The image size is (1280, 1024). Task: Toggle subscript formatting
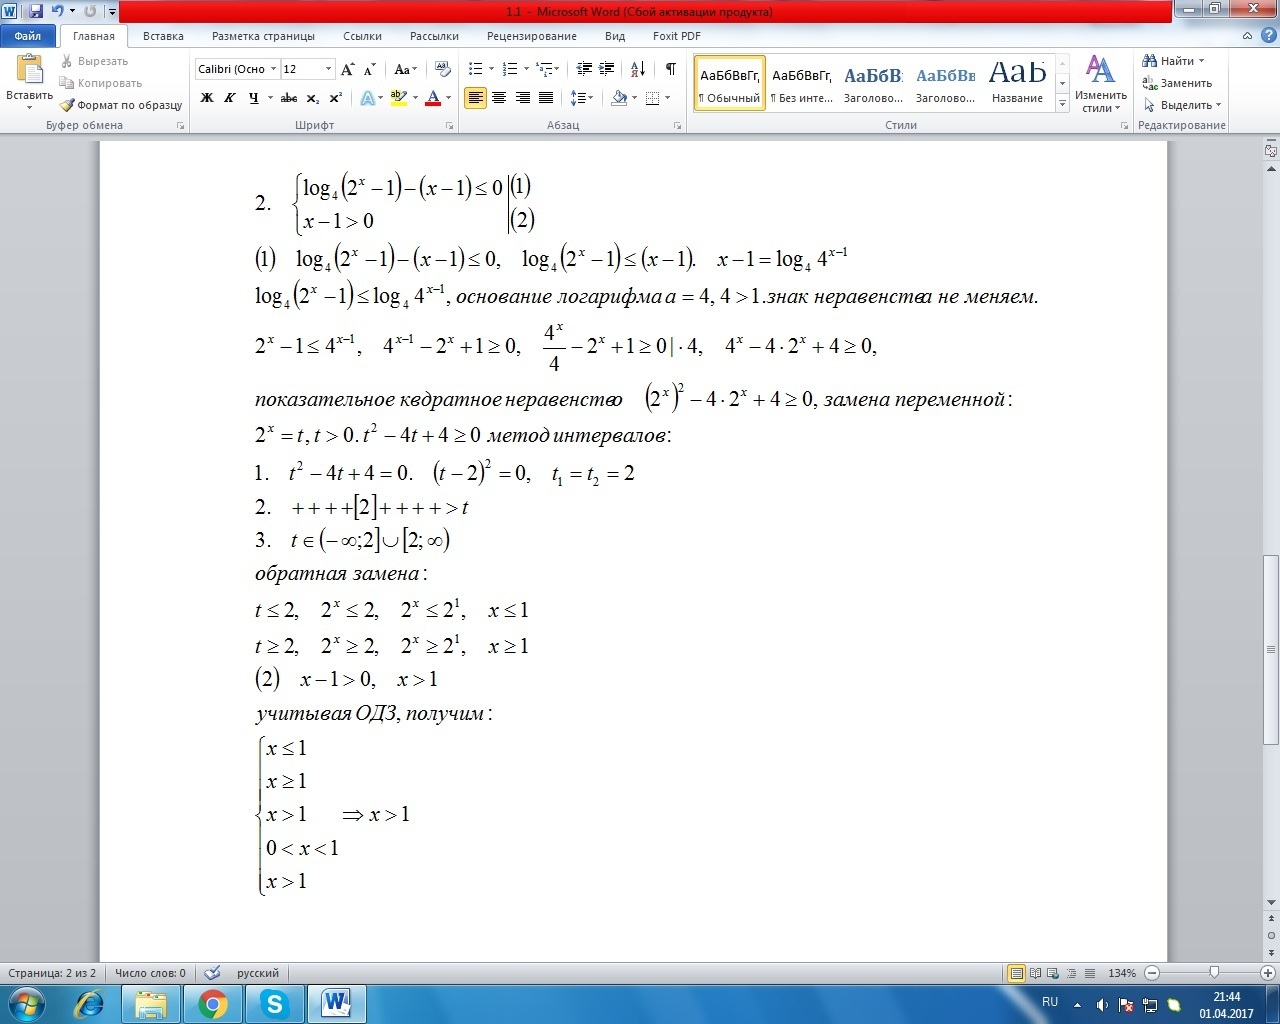pyautogui.click(x=313, y=98)
